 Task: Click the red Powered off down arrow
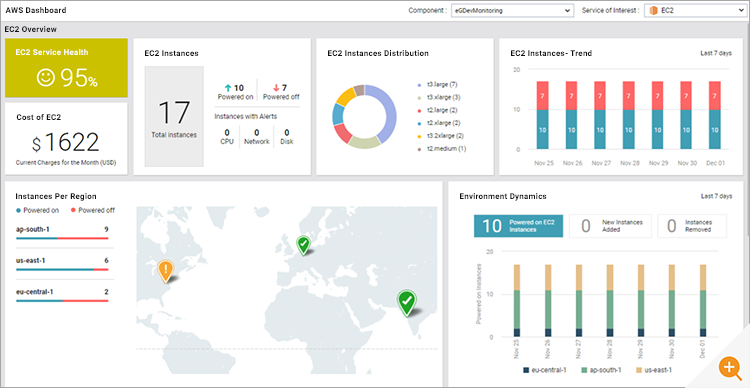pos(276,88)
